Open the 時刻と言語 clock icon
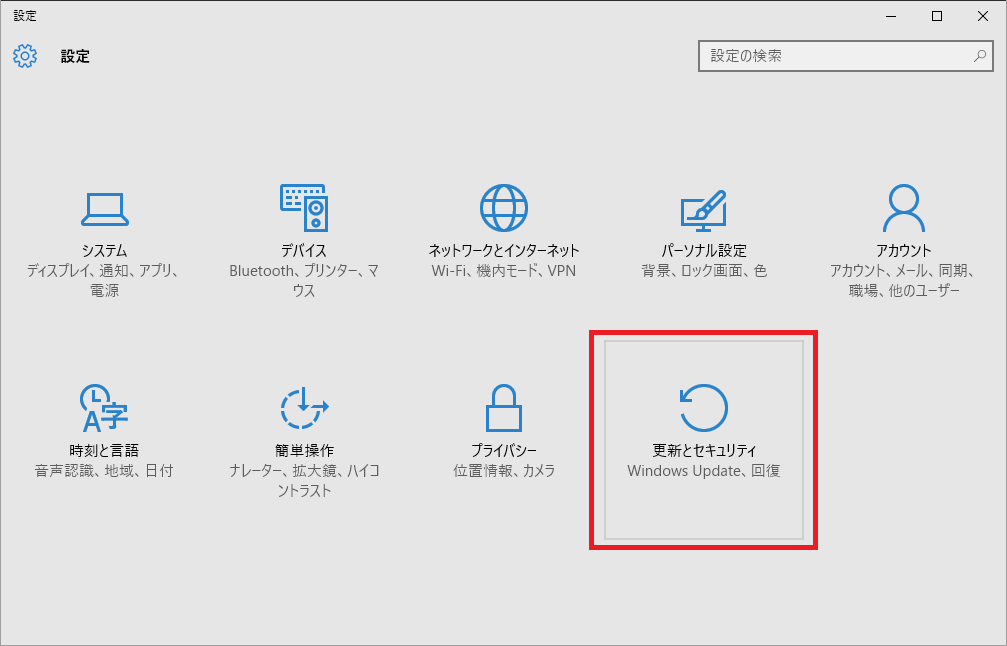The height and width of the screenshot is (646, 1007). (104, 407)
